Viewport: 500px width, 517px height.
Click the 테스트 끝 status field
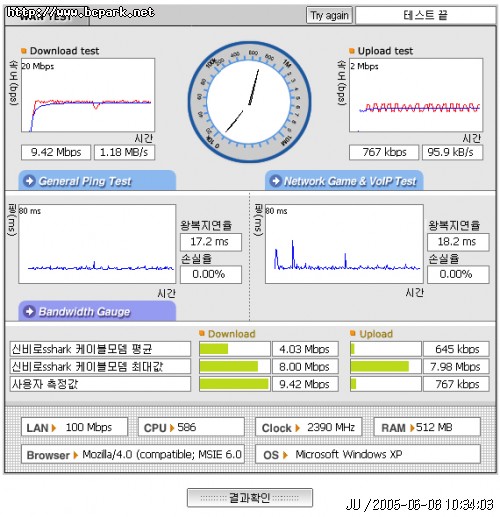point(426,15)
